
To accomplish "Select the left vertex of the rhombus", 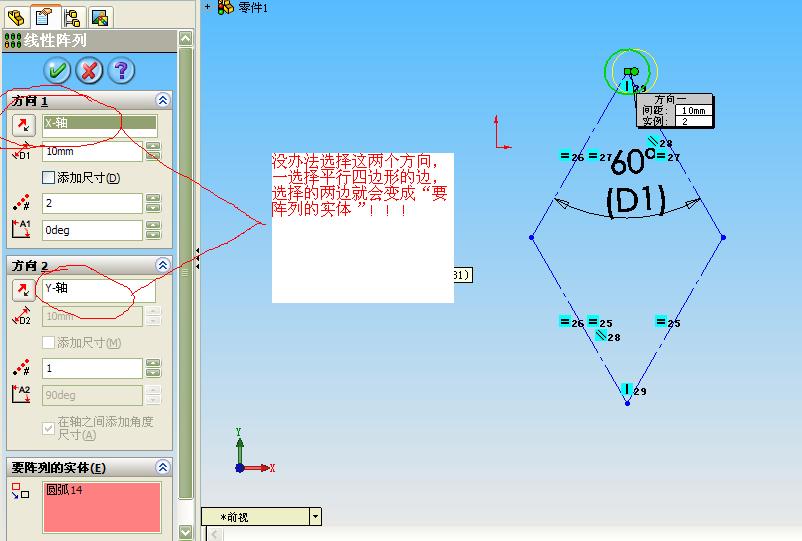I will coord(532,237).
